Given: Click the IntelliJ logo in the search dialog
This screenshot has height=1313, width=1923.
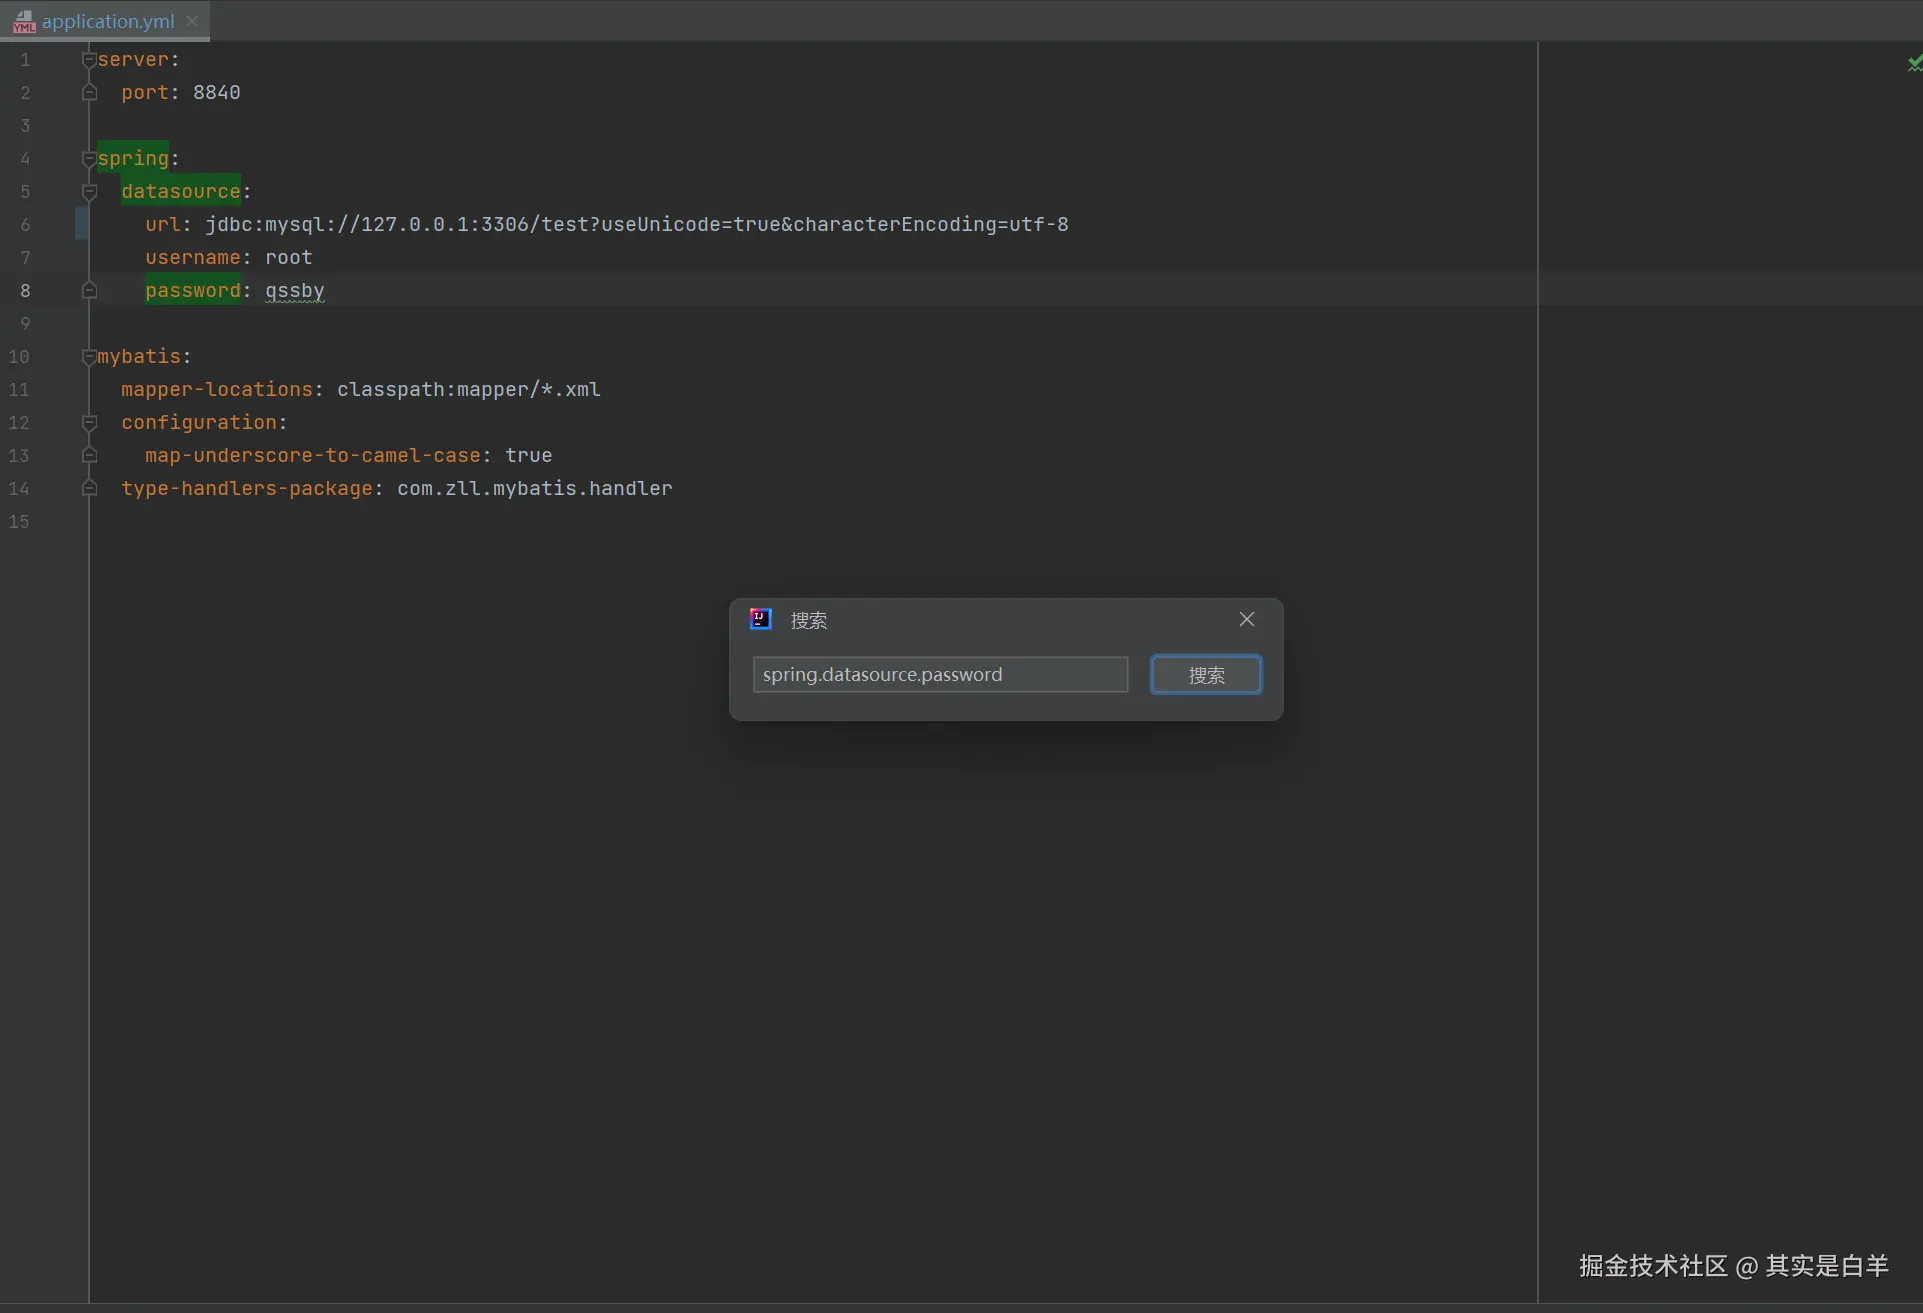Looking at the screenshot, I should tap(761, 619).
